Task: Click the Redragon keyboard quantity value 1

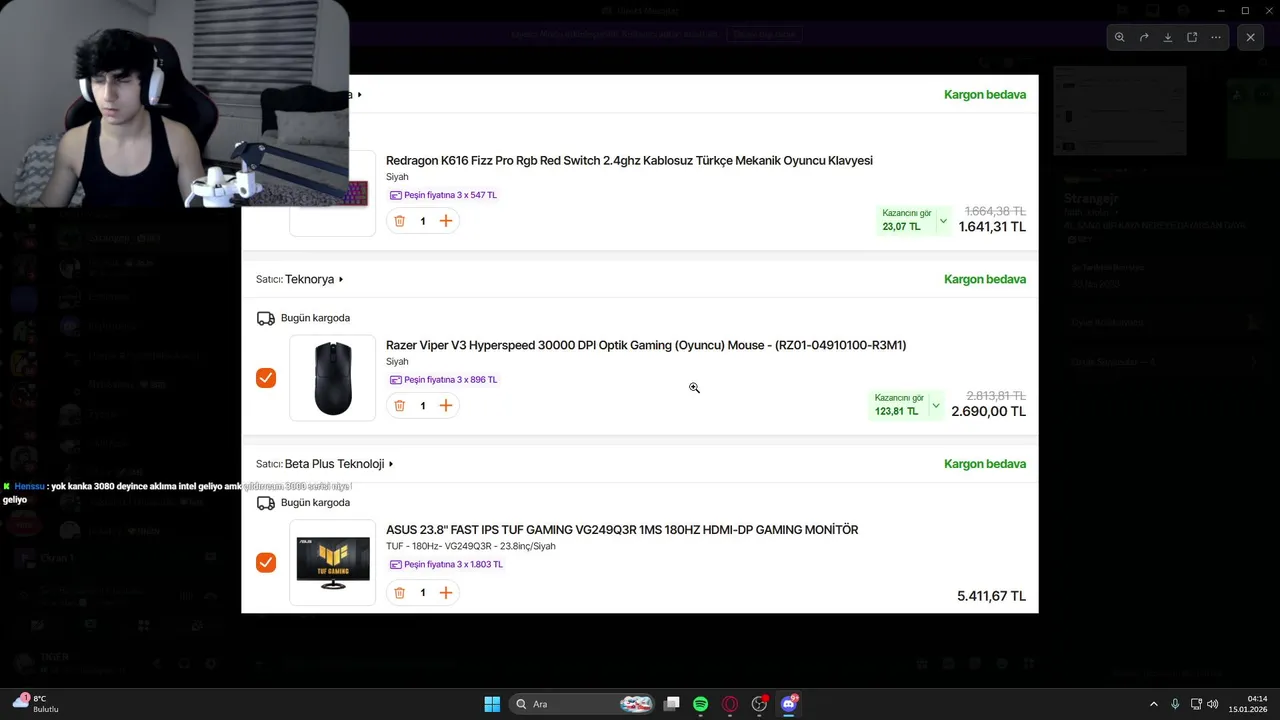Action: pos(423,221)
